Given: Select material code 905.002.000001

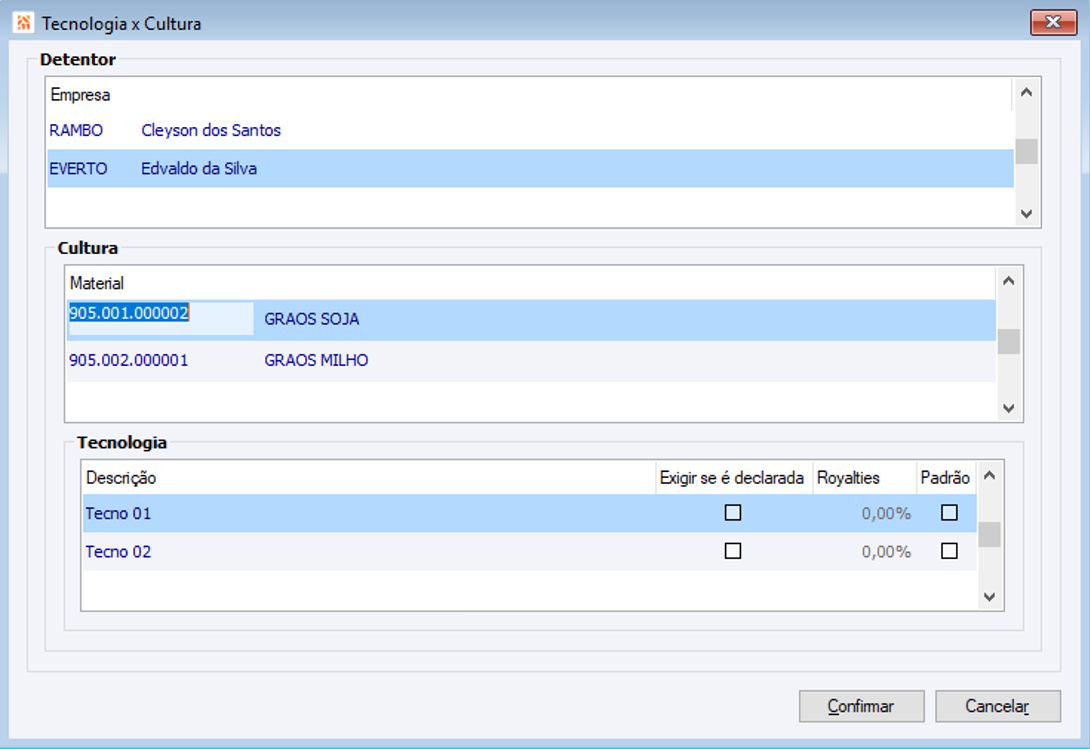Looking at the screenshot, I should coord(129,360).
